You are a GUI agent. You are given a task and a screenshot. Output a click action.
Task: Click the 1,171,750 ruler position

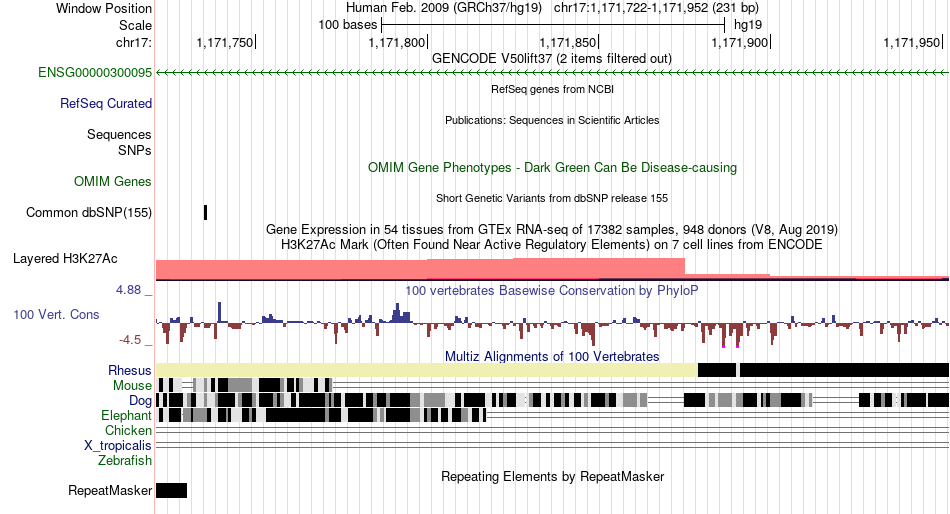[225, 42]
